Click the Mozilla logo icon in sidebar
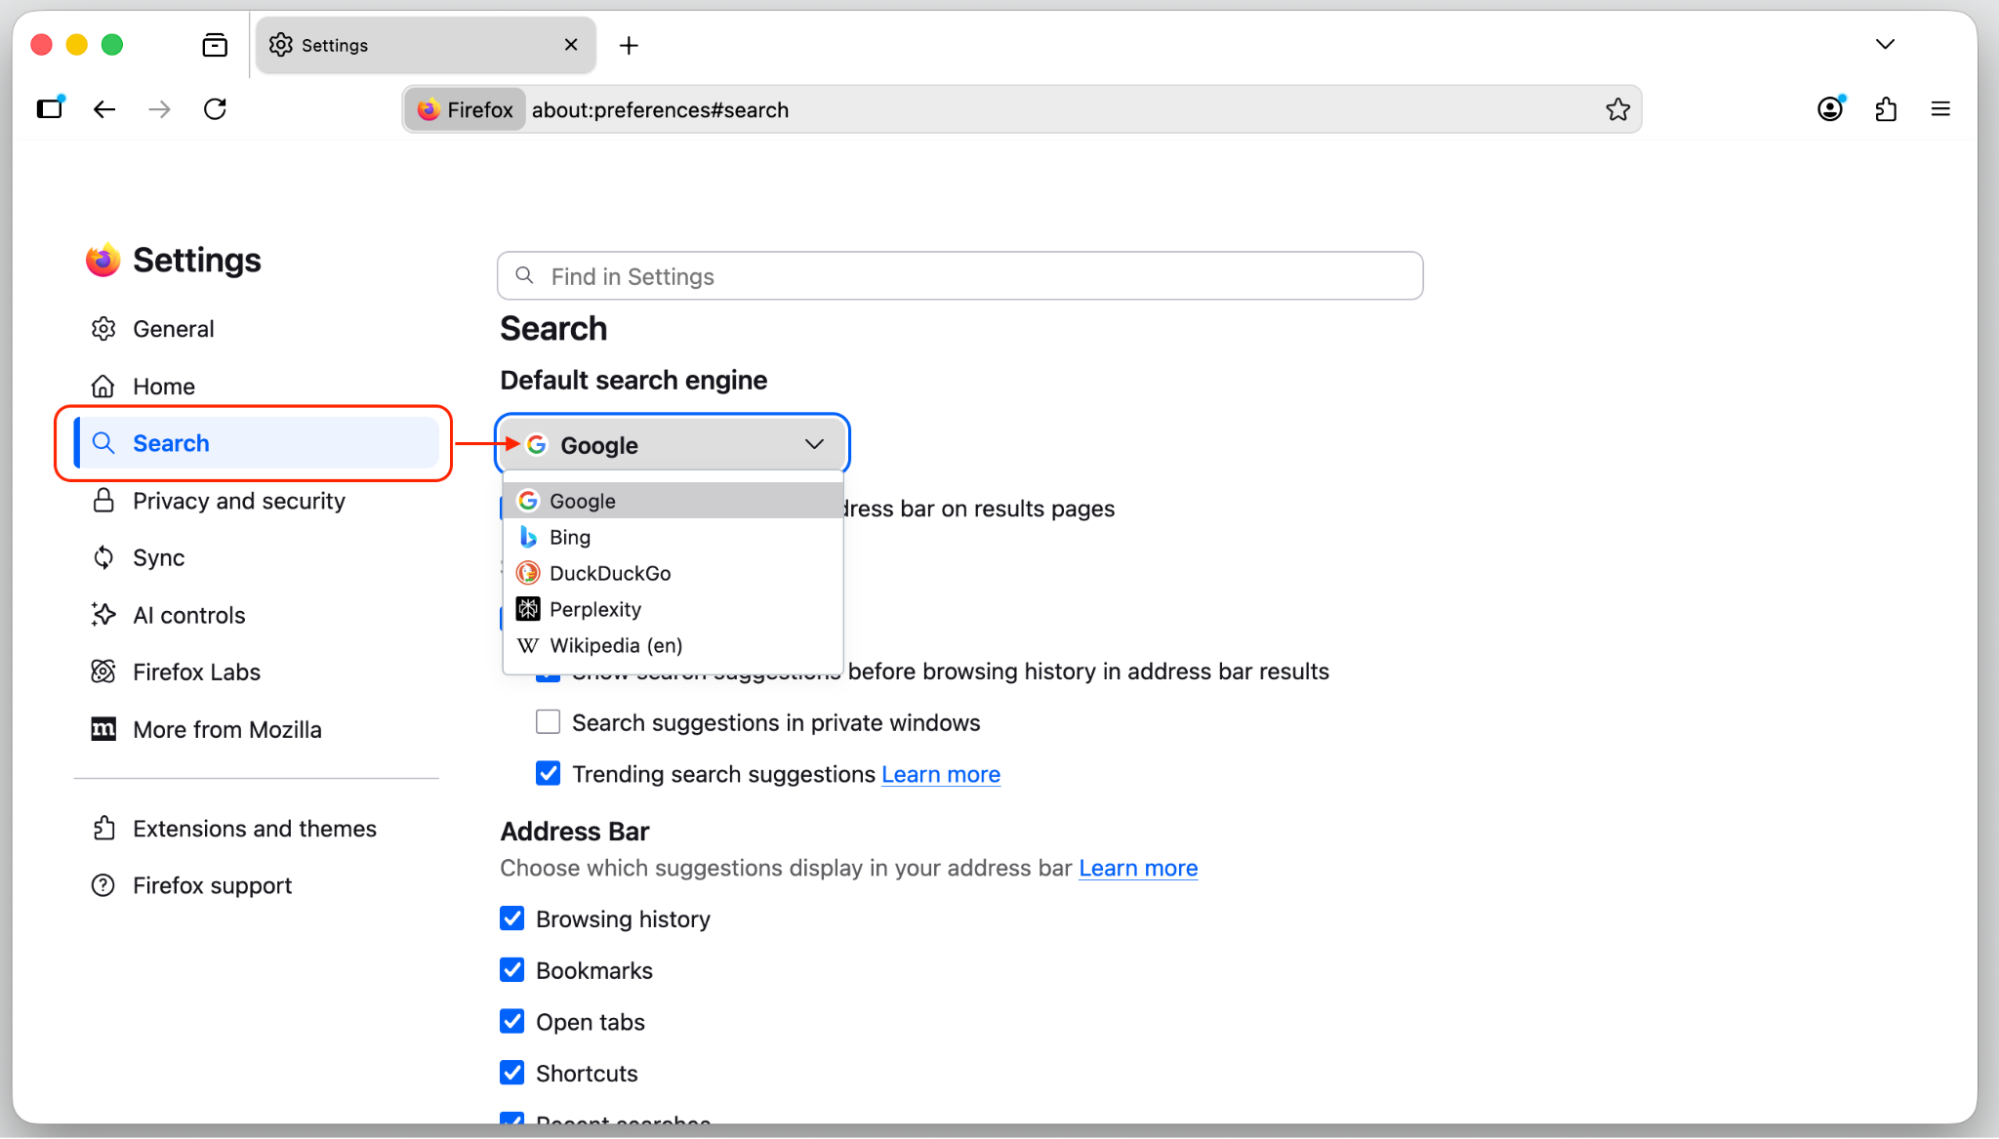Image resolution: width=1999 pixels, height=1139 pixels. [x=103, y=729]
